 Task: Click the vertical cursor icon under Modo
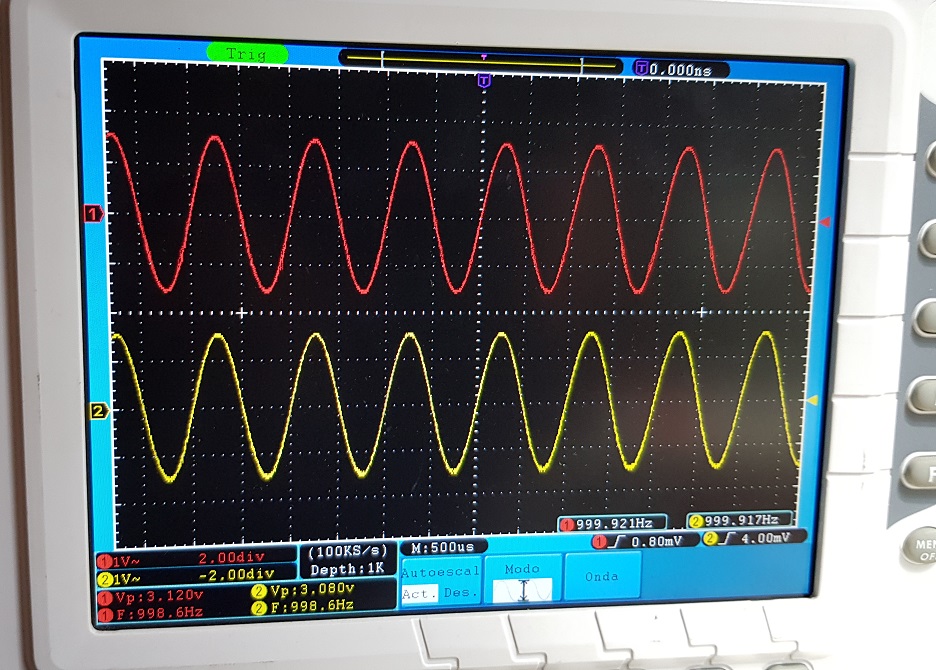coord(523,591)
